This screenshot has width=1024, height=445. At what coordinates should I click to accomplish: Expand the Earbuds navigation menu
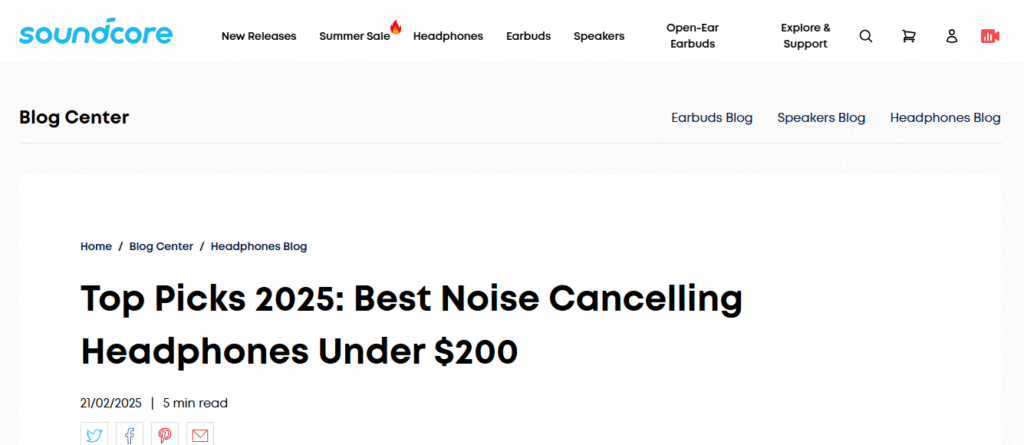click(x=529, y=36)
